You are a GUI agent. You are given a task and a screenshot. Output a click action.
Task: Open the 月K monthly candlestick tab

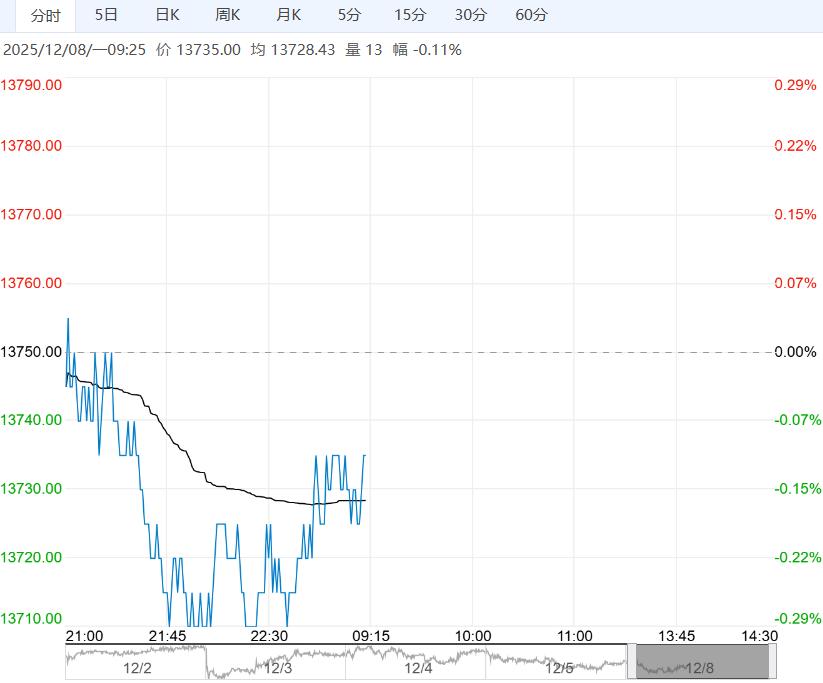click(289, 15)
